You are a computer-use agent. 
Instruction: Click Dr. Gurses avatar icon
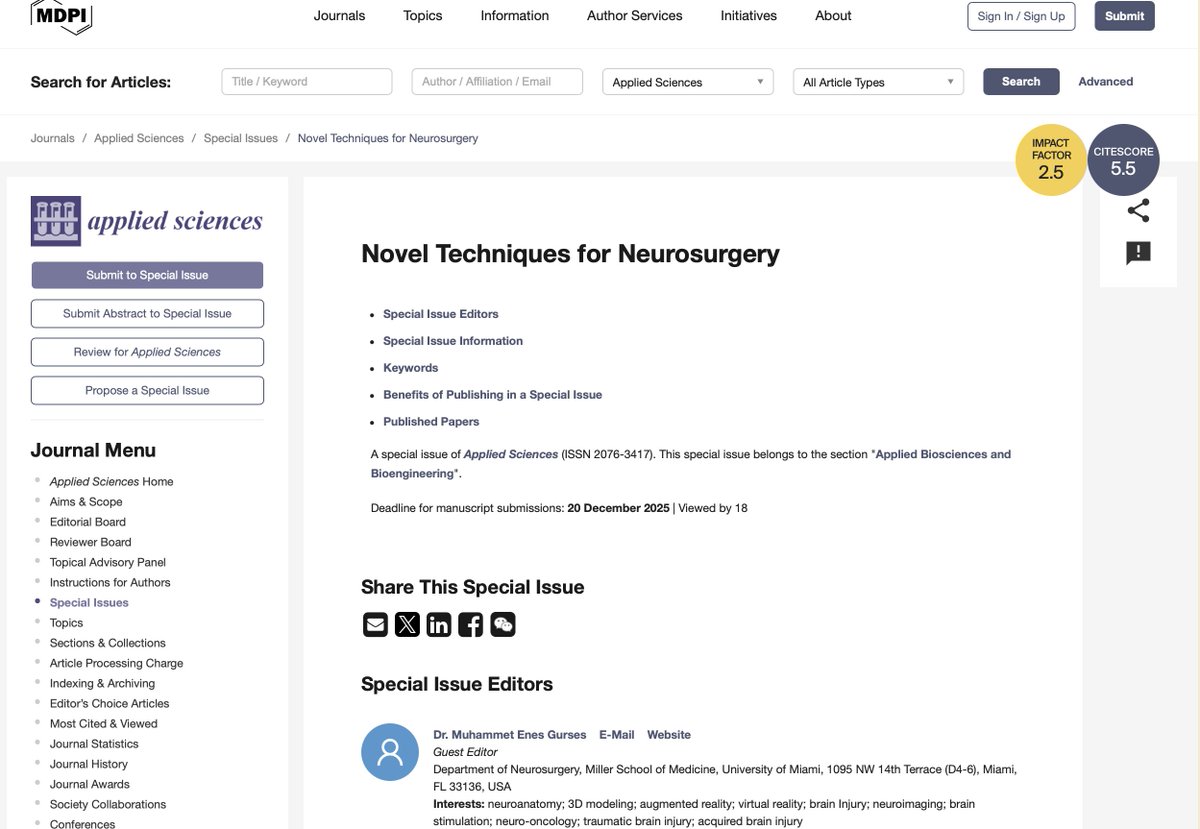[x=390, y=752]
